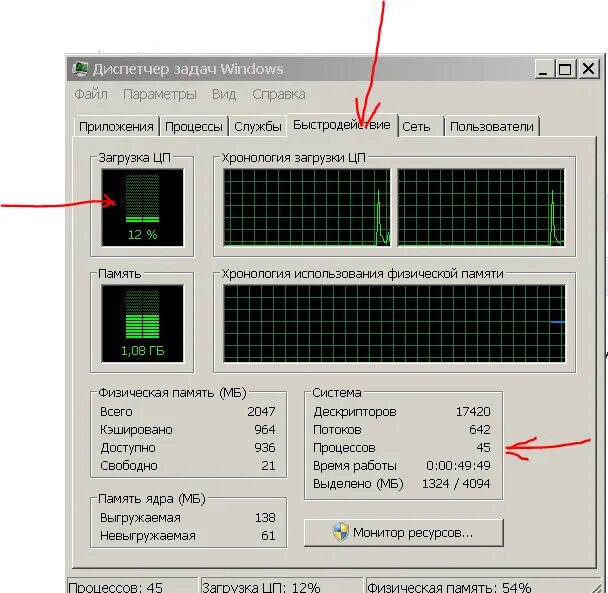Viewport: 608px width, 593px height.
Task: Click the Время работы label
Action: [x=355, y=466]
